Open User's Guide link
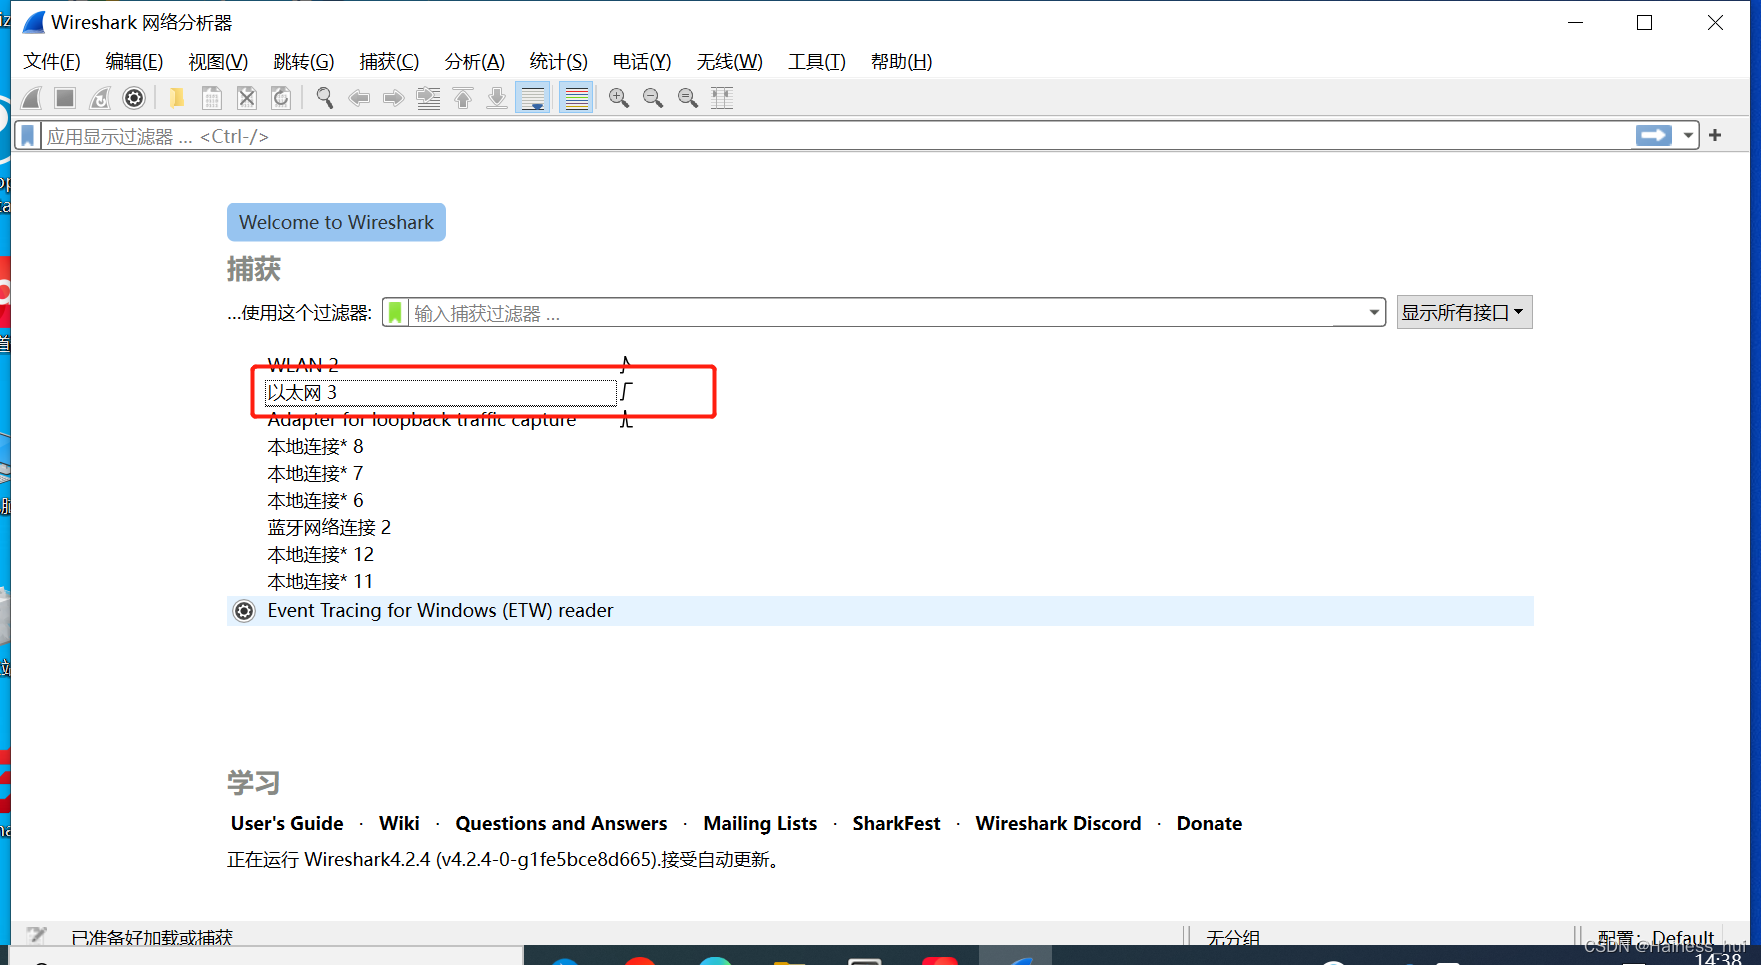The width and height of the screenshot is (1761, 965). [287, 823]
